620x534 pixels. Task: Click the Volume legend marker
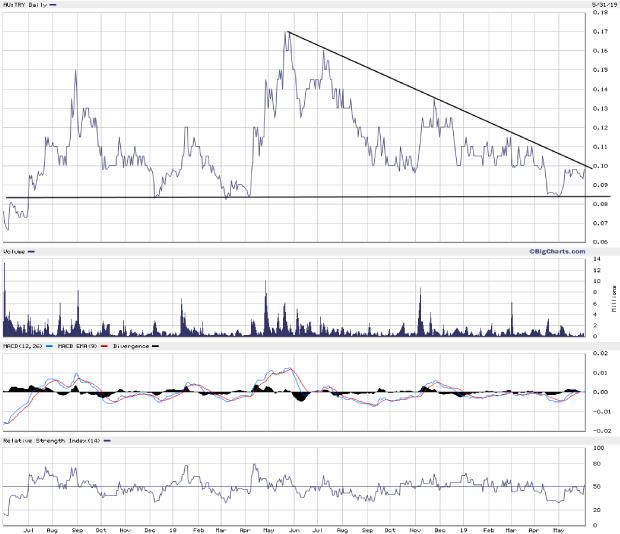[31, 252]
